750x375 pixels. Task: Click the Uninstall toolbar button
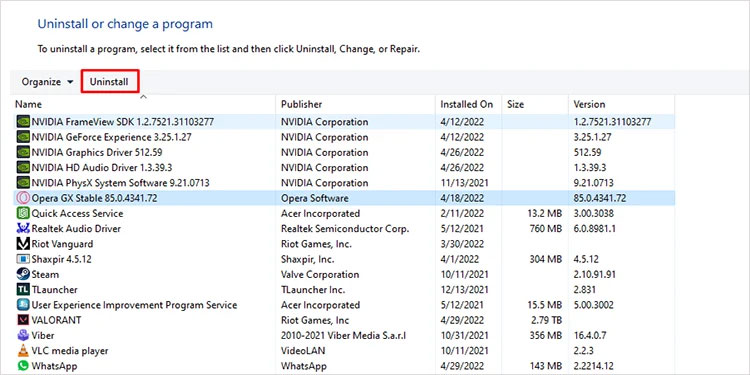(x=110, y=81)
